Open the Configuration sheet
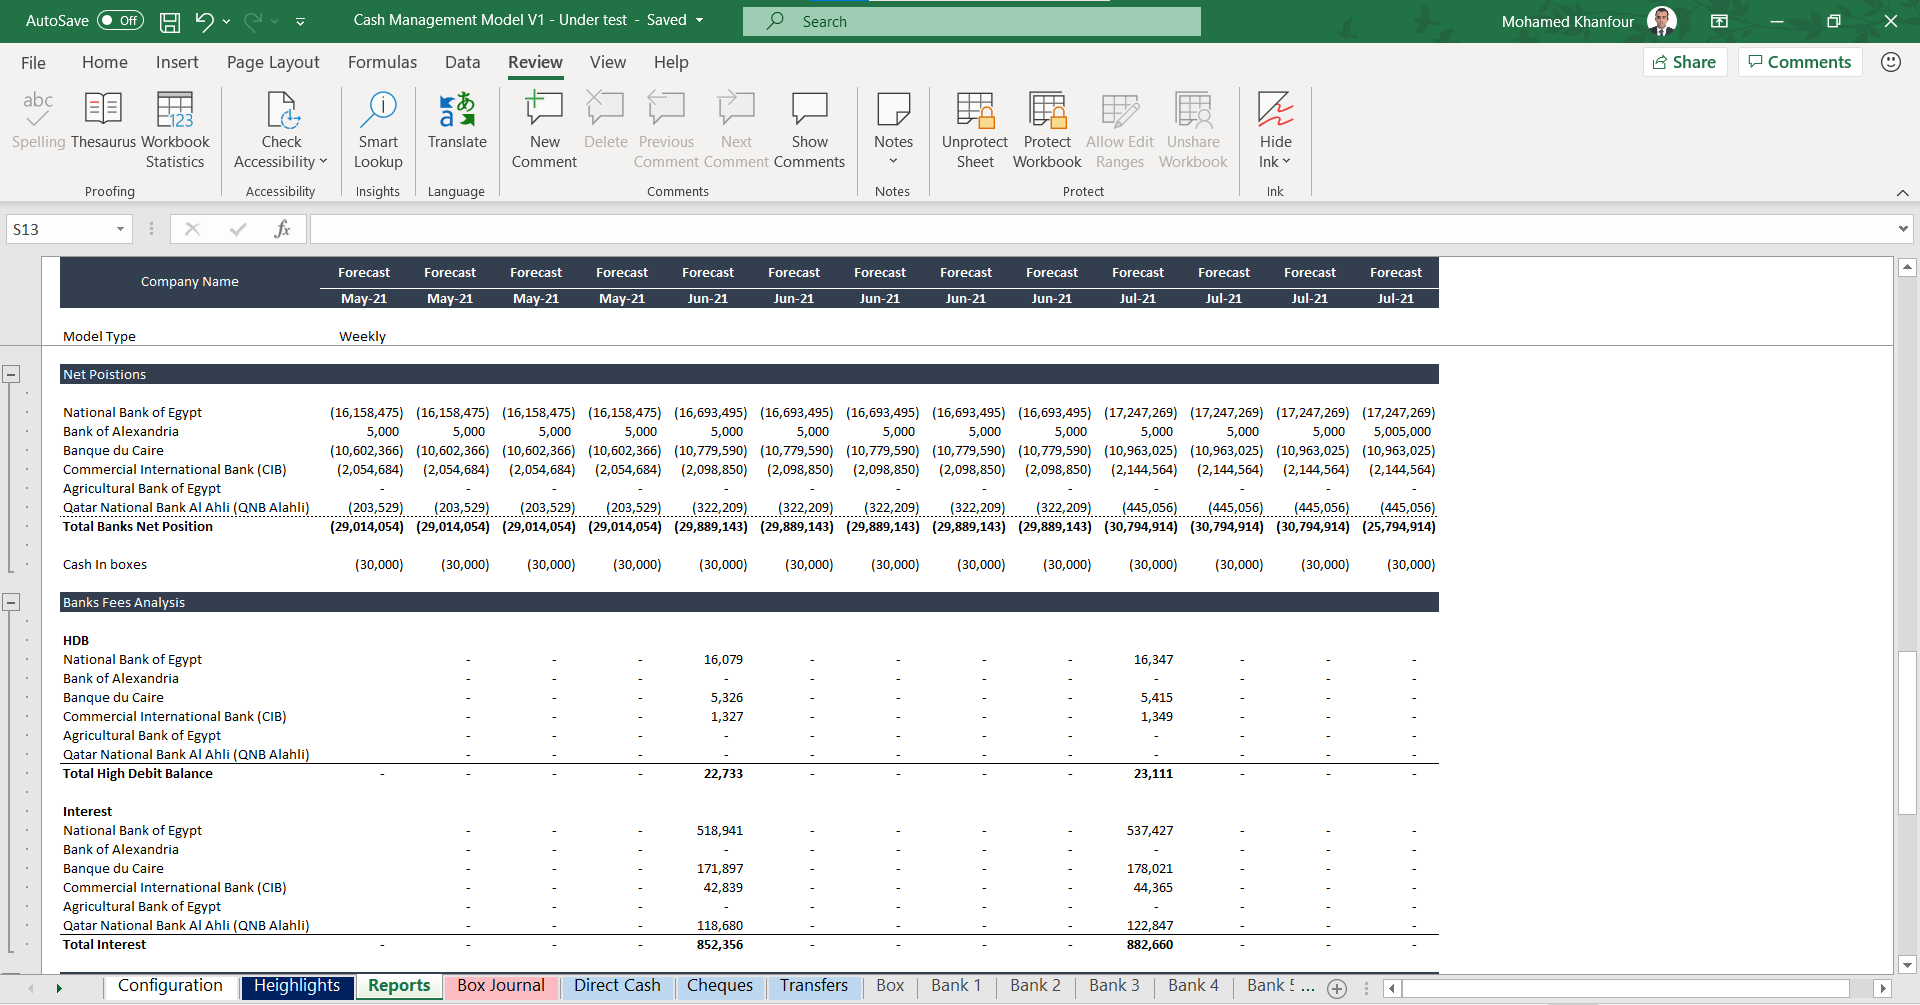The height and width of the screenshot is (1005, 1920). (170, 986)
